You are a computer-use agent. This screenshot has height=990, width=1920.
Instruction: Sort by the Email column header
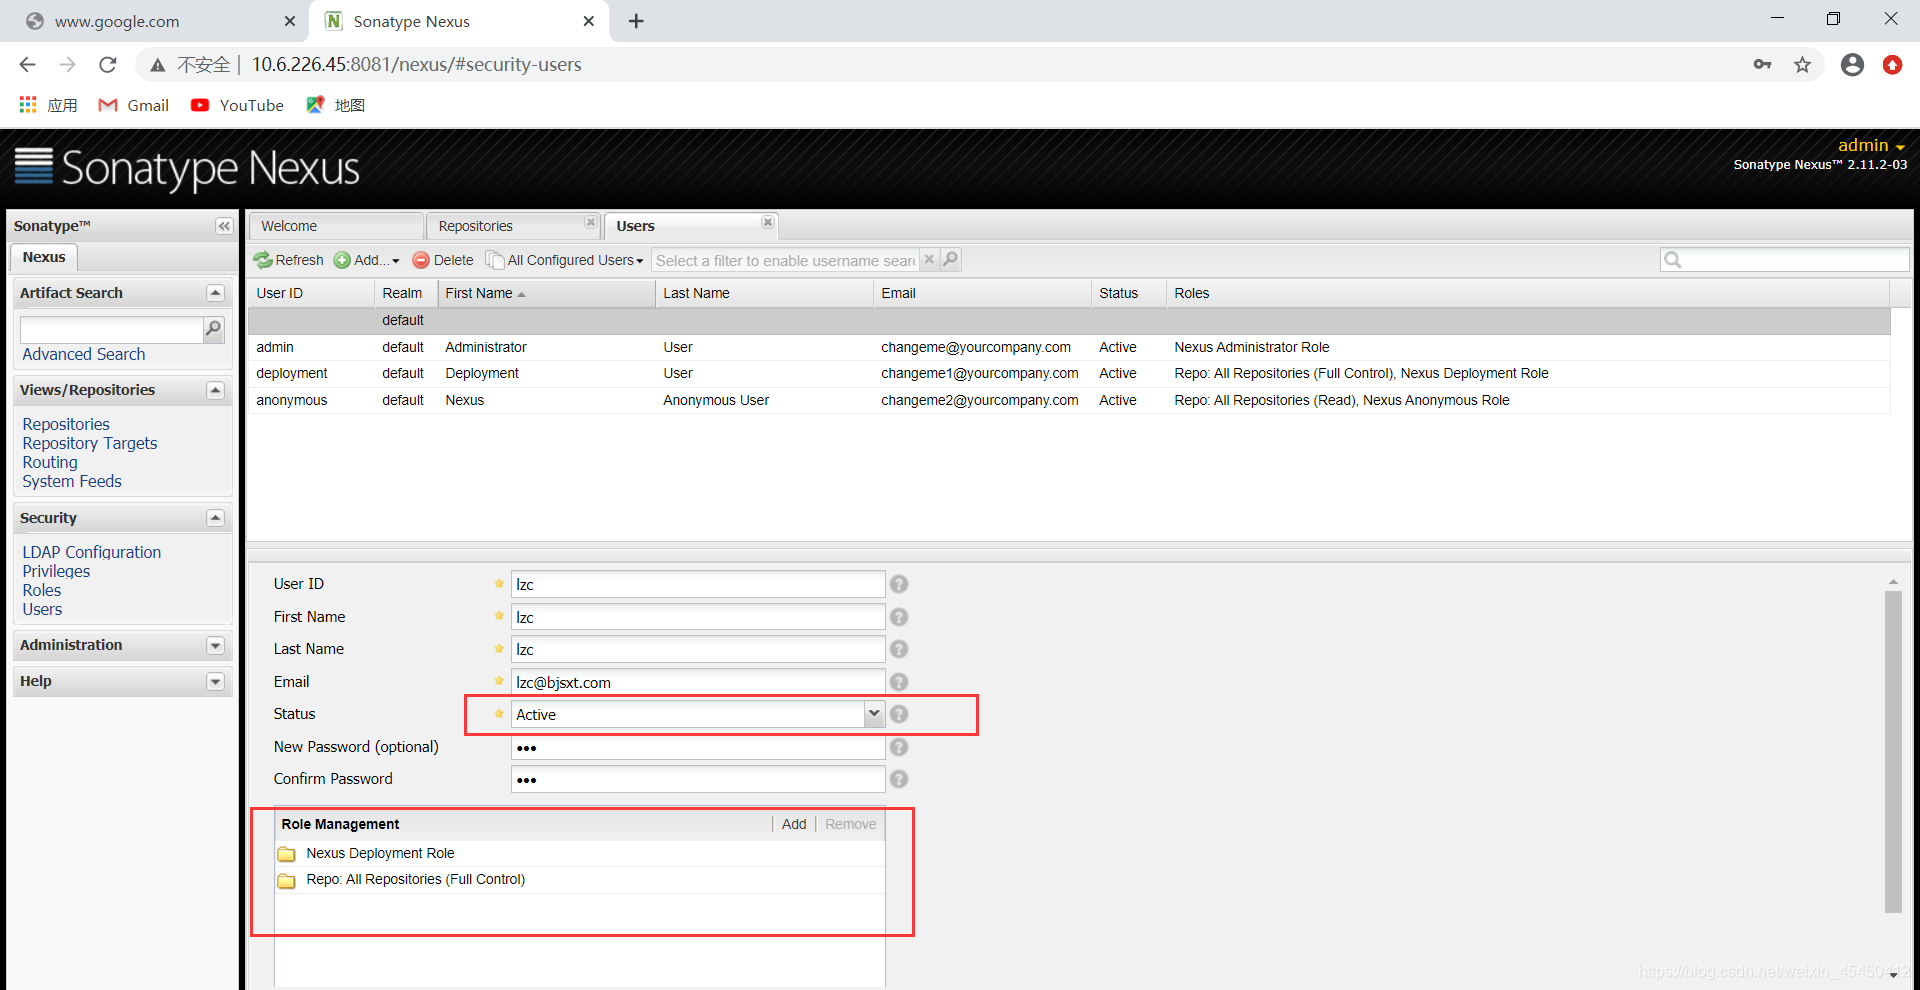coord(981,293)
